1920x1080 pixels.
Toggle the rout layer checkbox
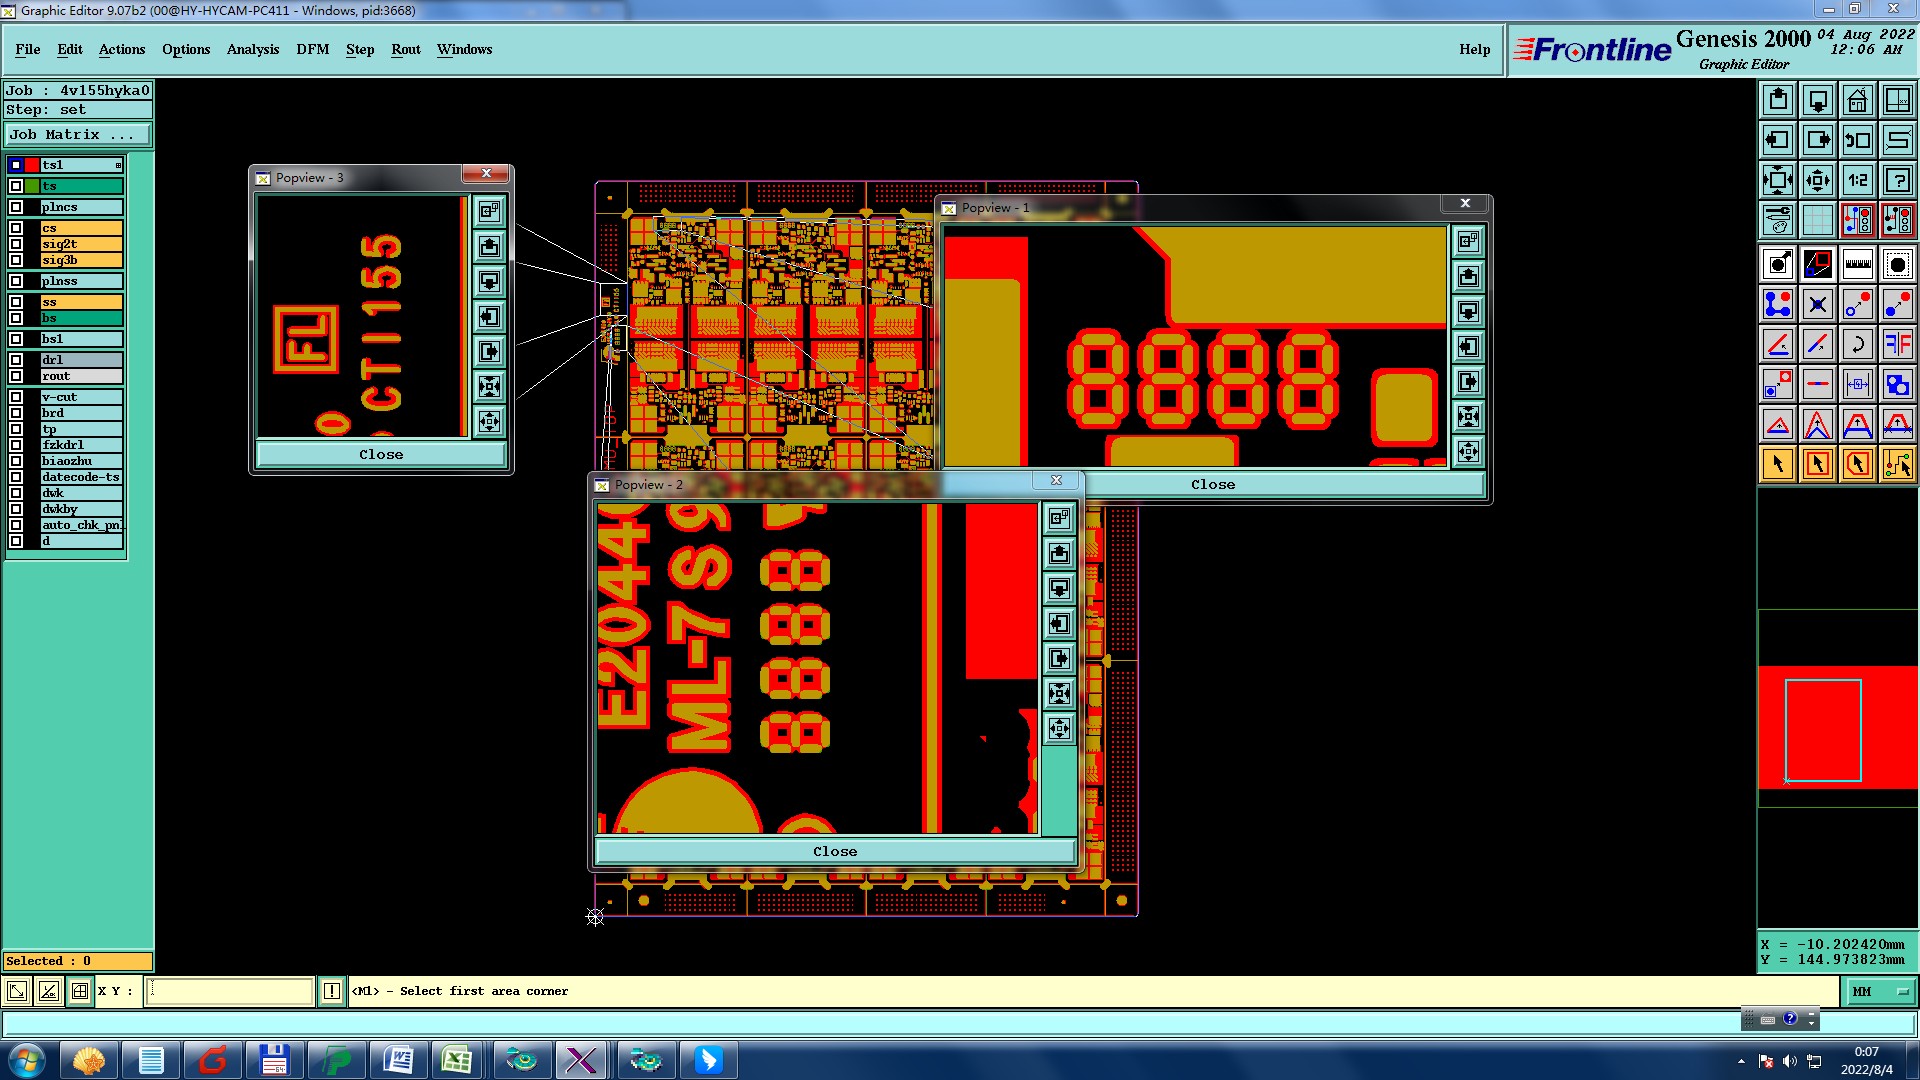[16, 376]
